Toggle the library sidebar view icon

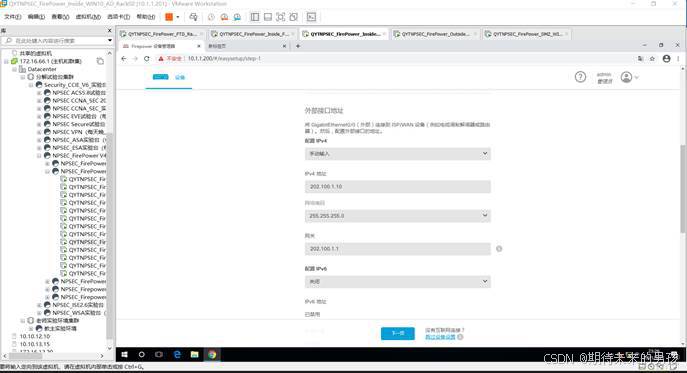[255, 17]
